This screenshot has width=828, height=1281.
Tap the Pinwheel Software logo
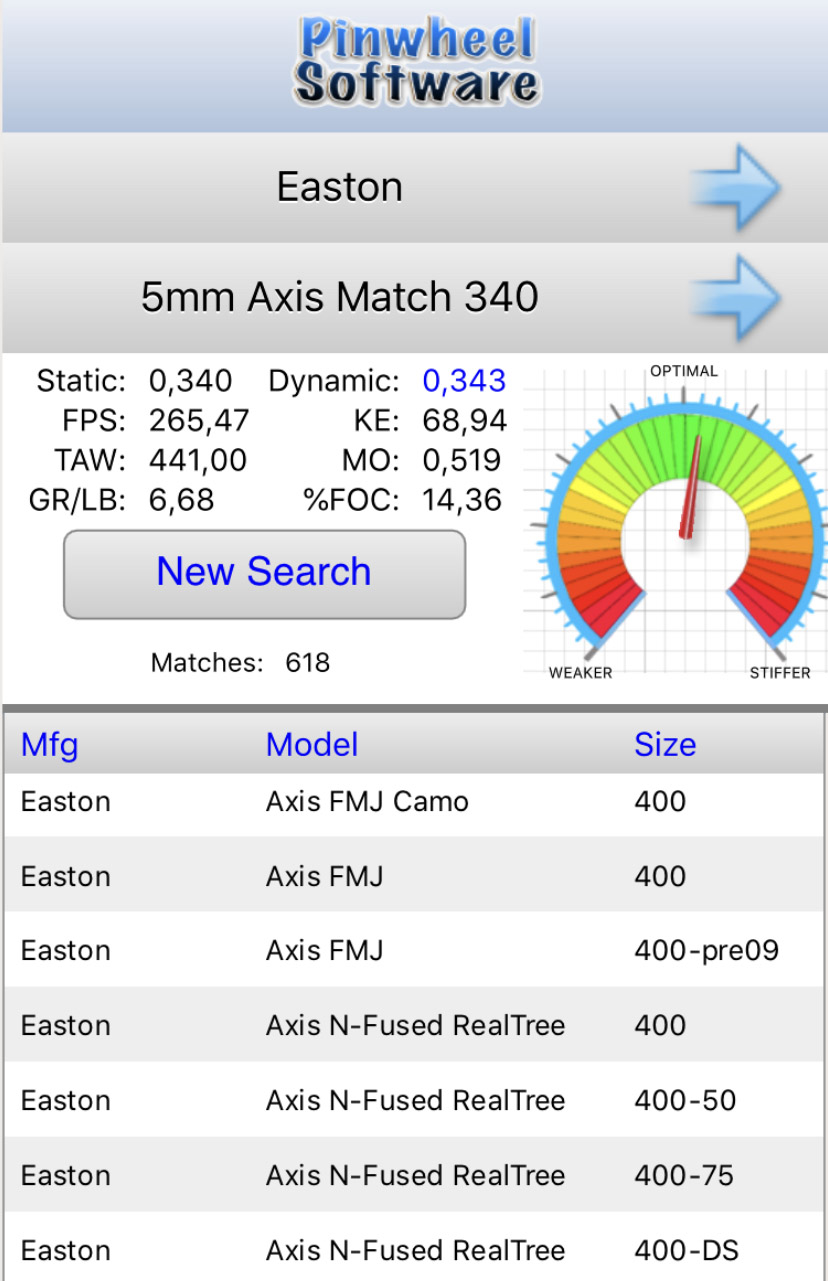pos(415,62)
